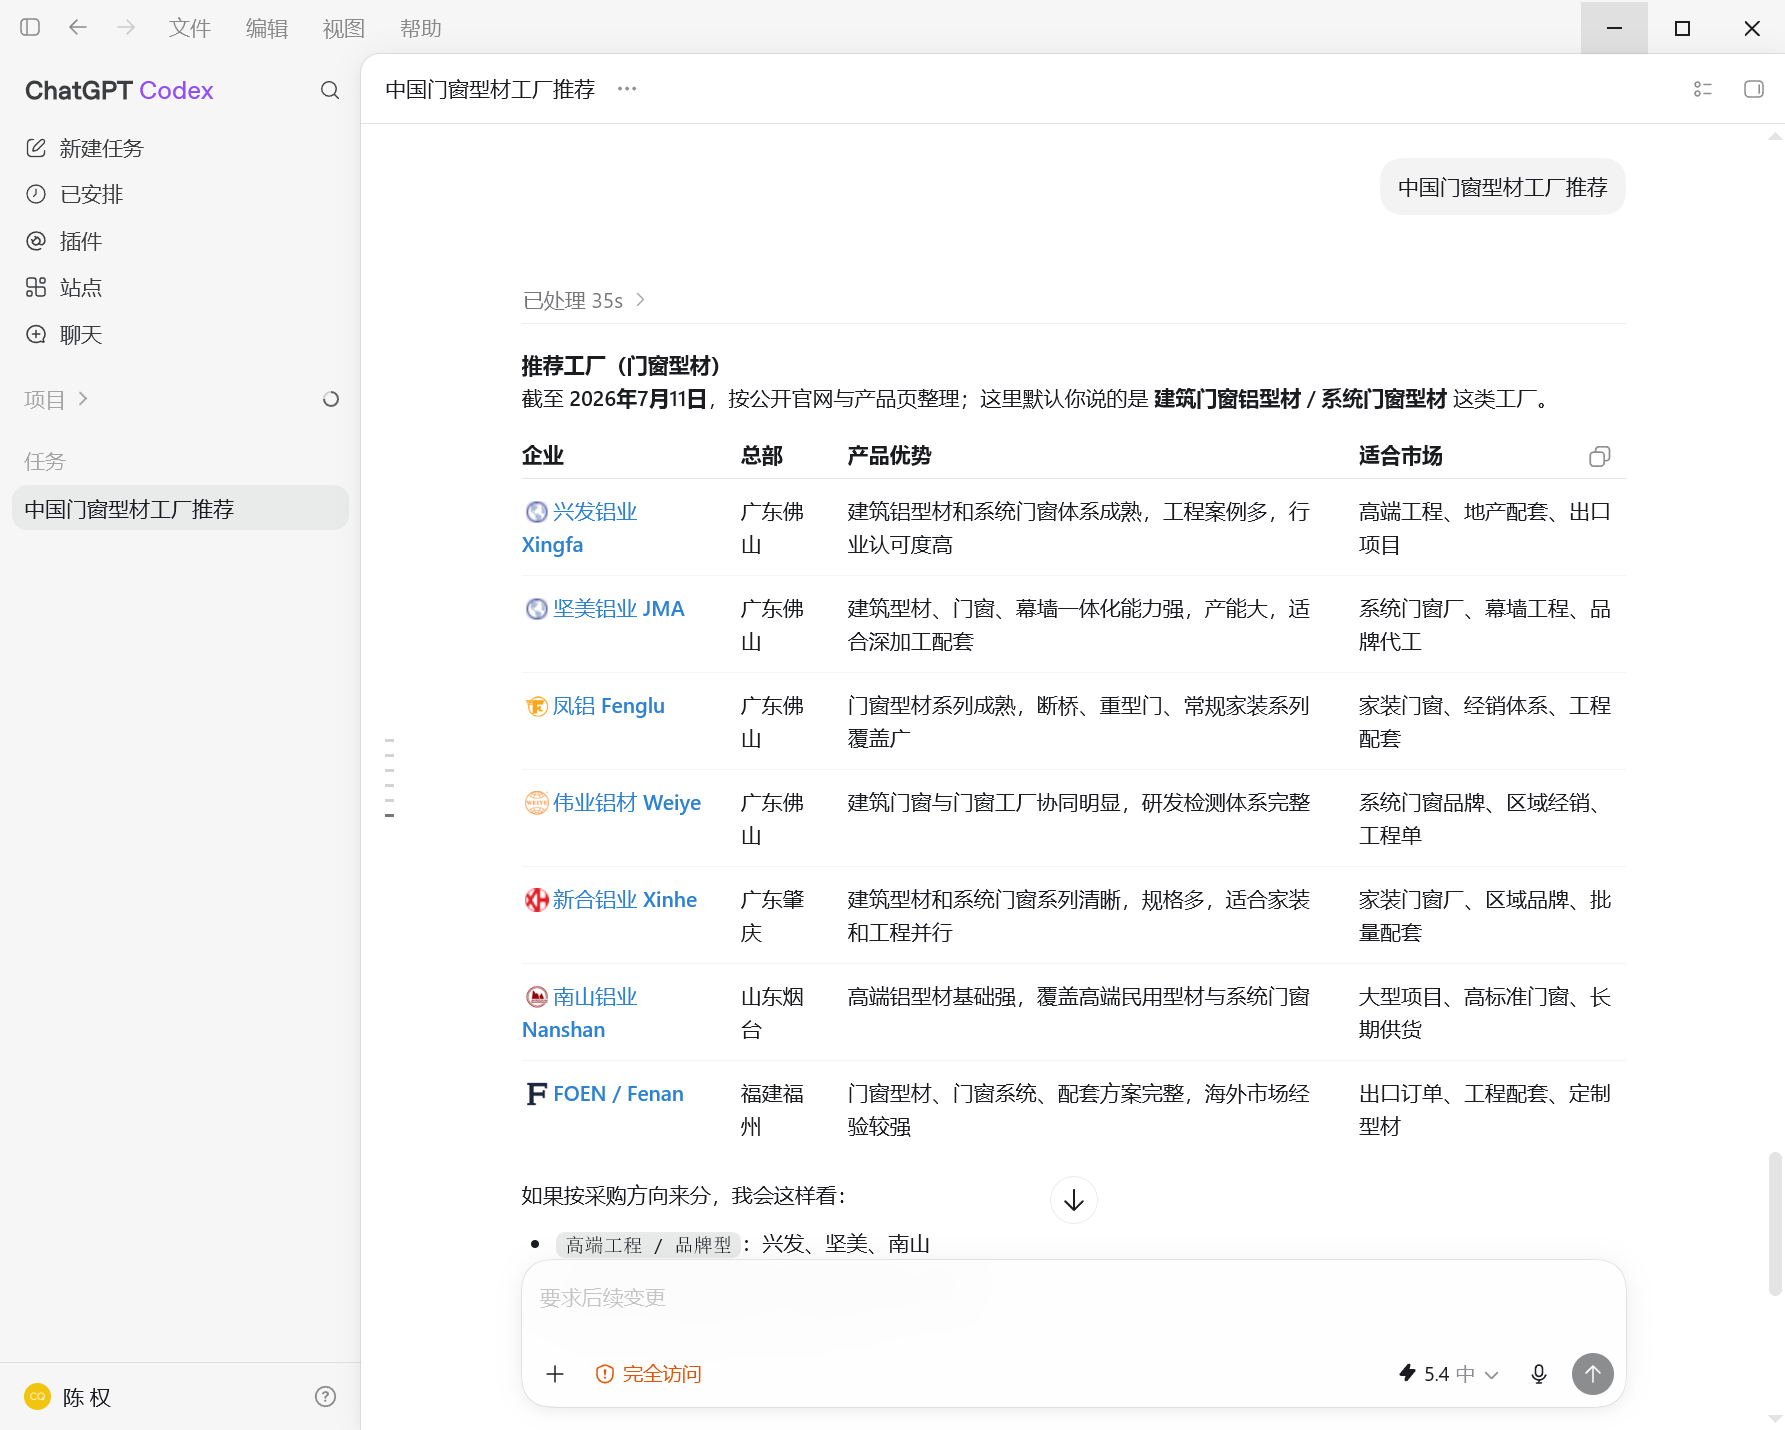Change the 完全访问 access setting
The height and width of the screenshot is (1430, 1785).
(649, 1374)
